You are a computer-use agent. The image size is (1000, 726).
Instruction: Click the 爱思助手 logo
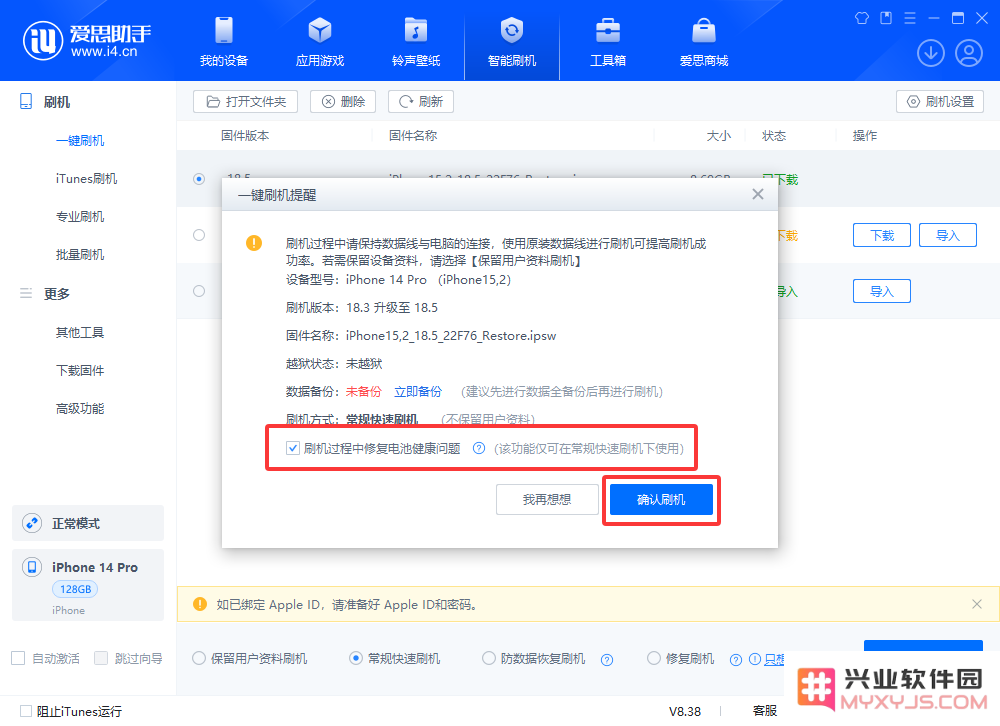(x=87, y=40)
